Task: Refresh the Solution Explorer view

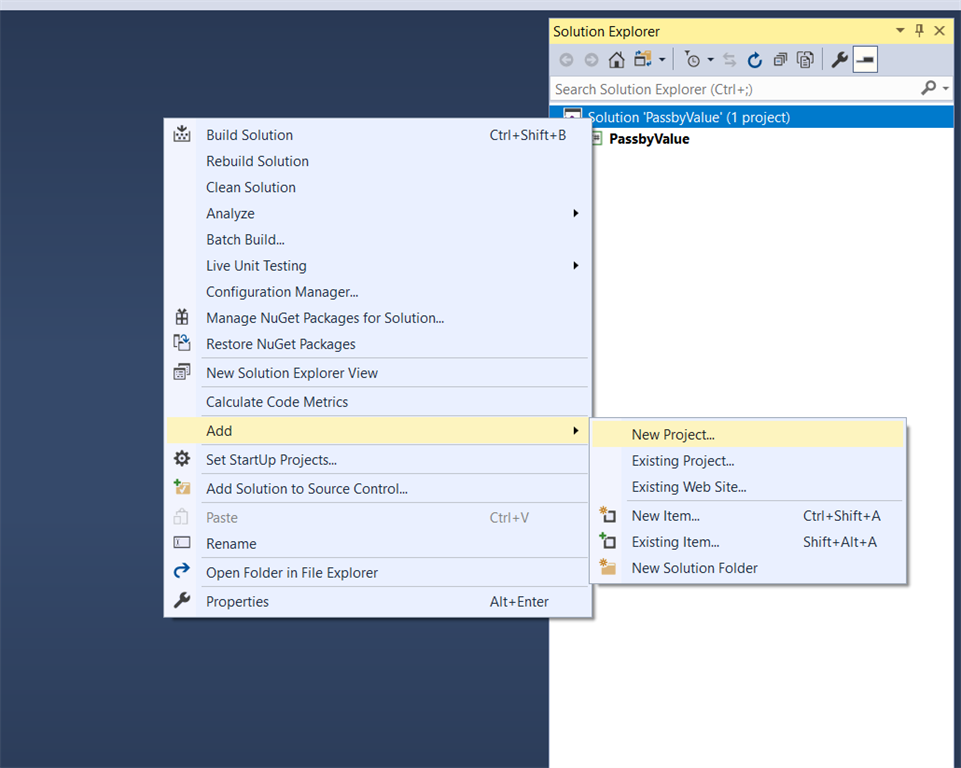Action: point(754,60)
